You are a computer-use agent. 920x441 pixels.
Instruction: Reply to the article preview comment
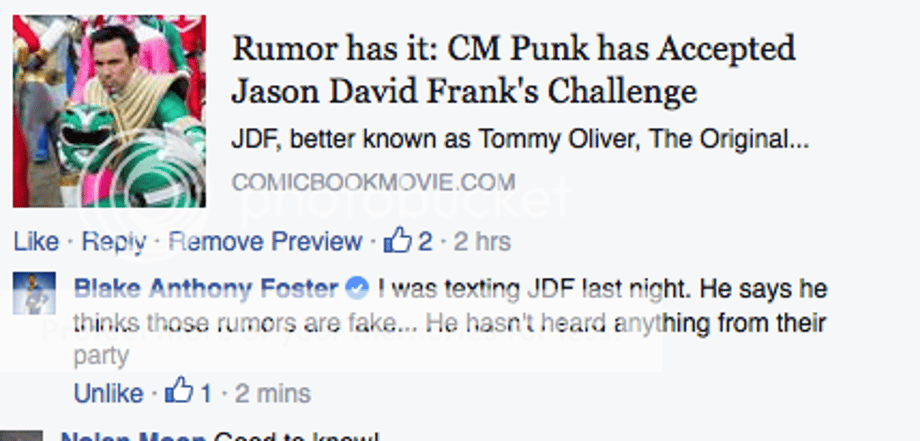[113, 241]
